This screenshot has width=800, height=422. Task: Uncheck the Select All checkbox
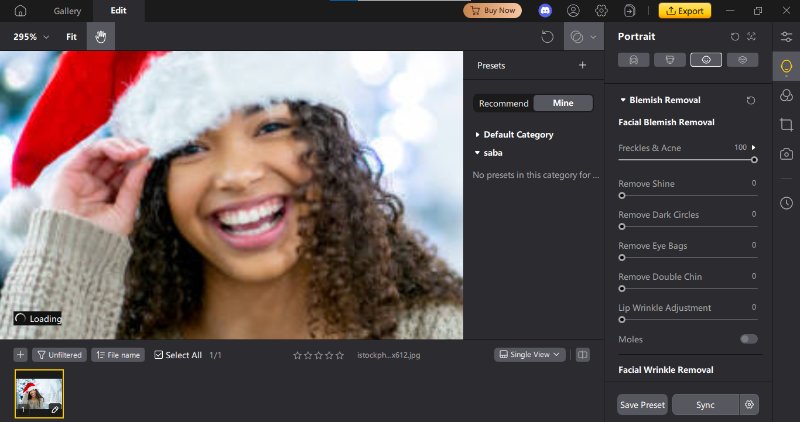(x=159, y=355)
